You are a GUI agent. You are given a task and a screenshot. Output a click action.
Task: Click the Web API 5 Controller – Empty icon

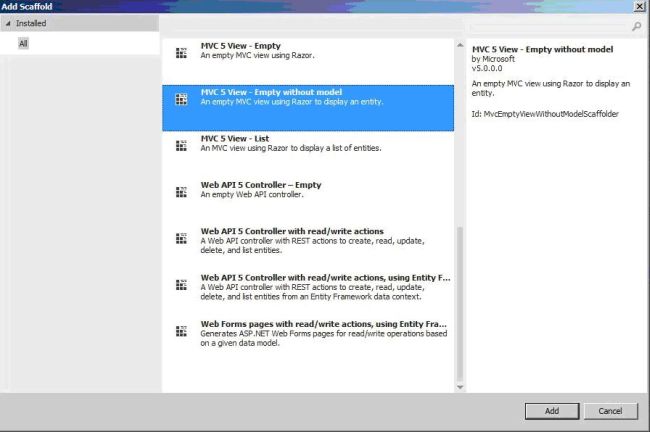181,192
